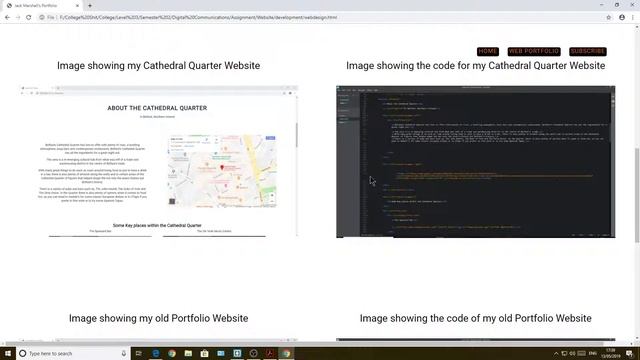This screenshot has height=360, width=640.
Task: Open the WEB PORTFOLIO navigation button
Action: (x=534, y=51)
